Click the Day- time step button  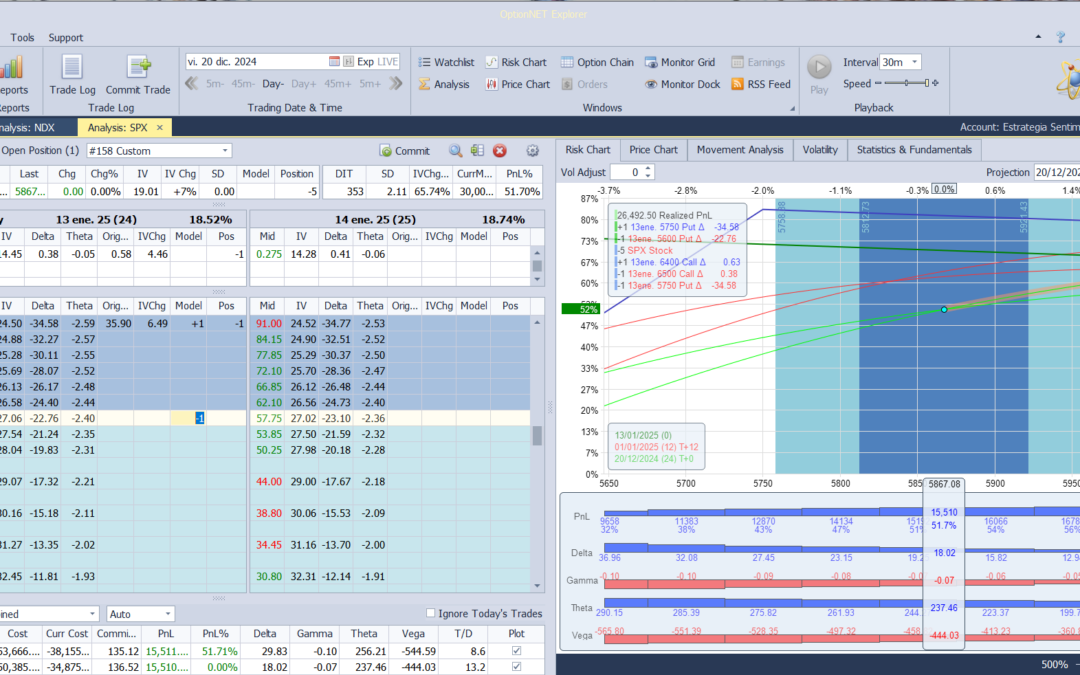[x=273, y=83]
